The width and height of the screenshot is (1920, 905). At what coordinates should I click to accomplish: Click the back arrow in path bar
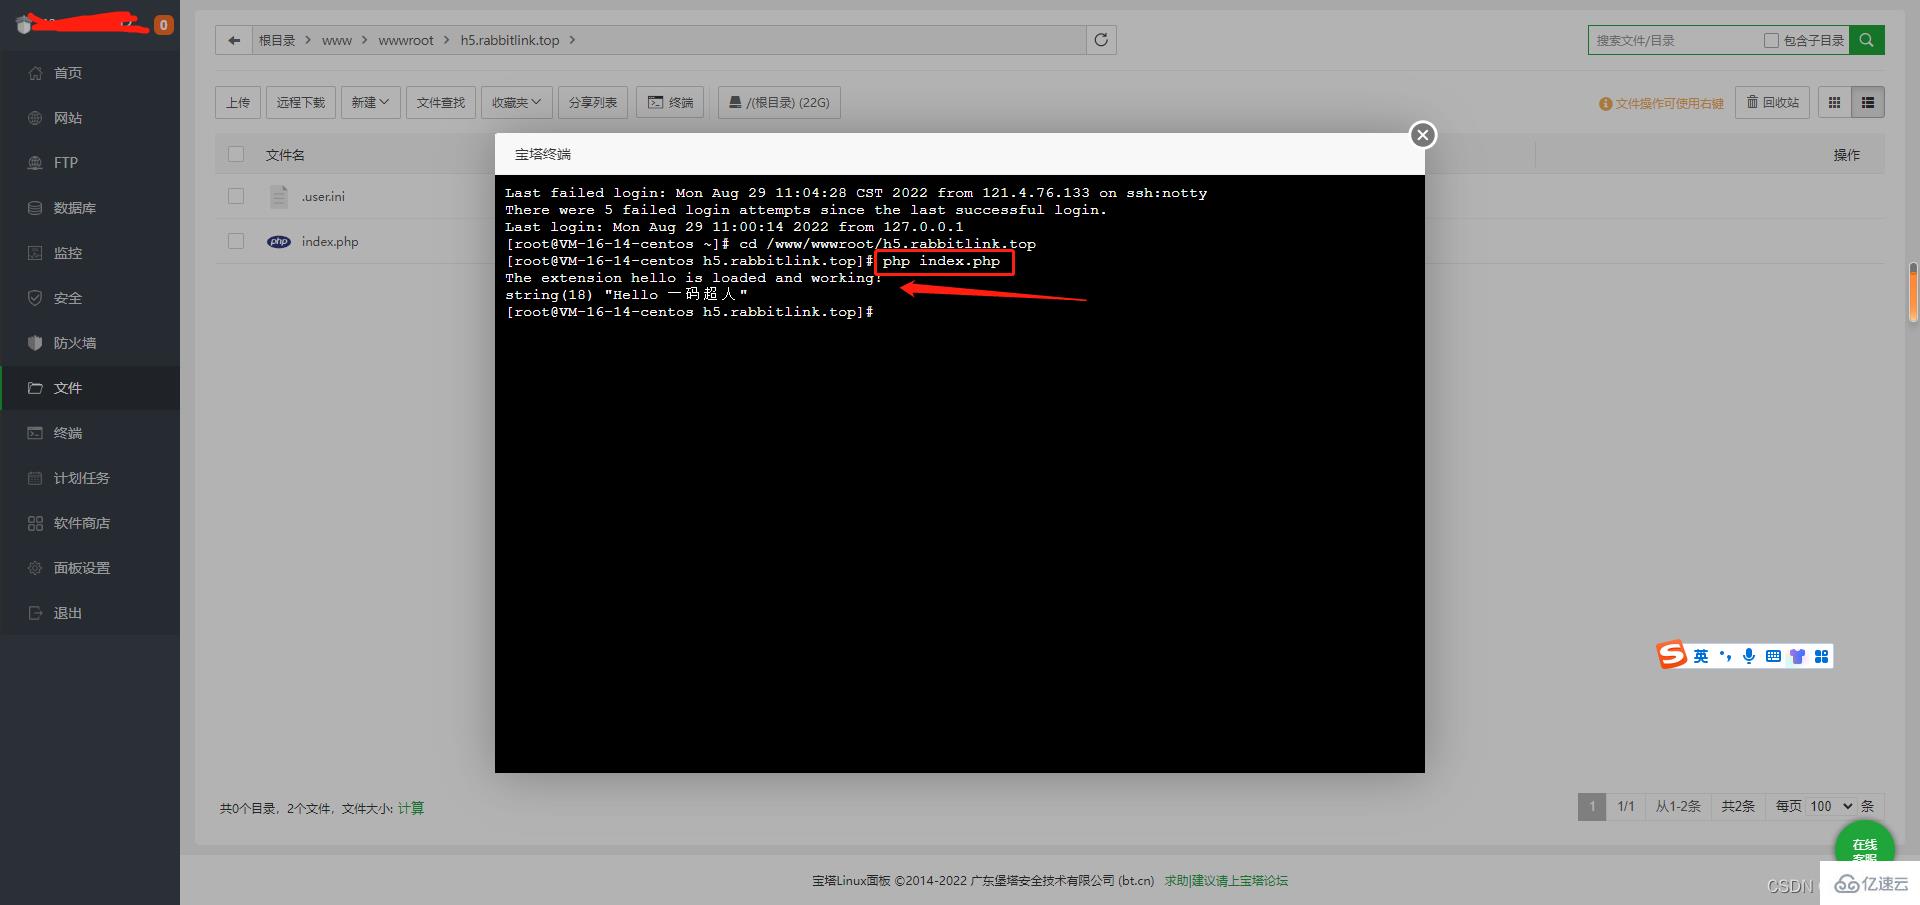click(234, 40)
